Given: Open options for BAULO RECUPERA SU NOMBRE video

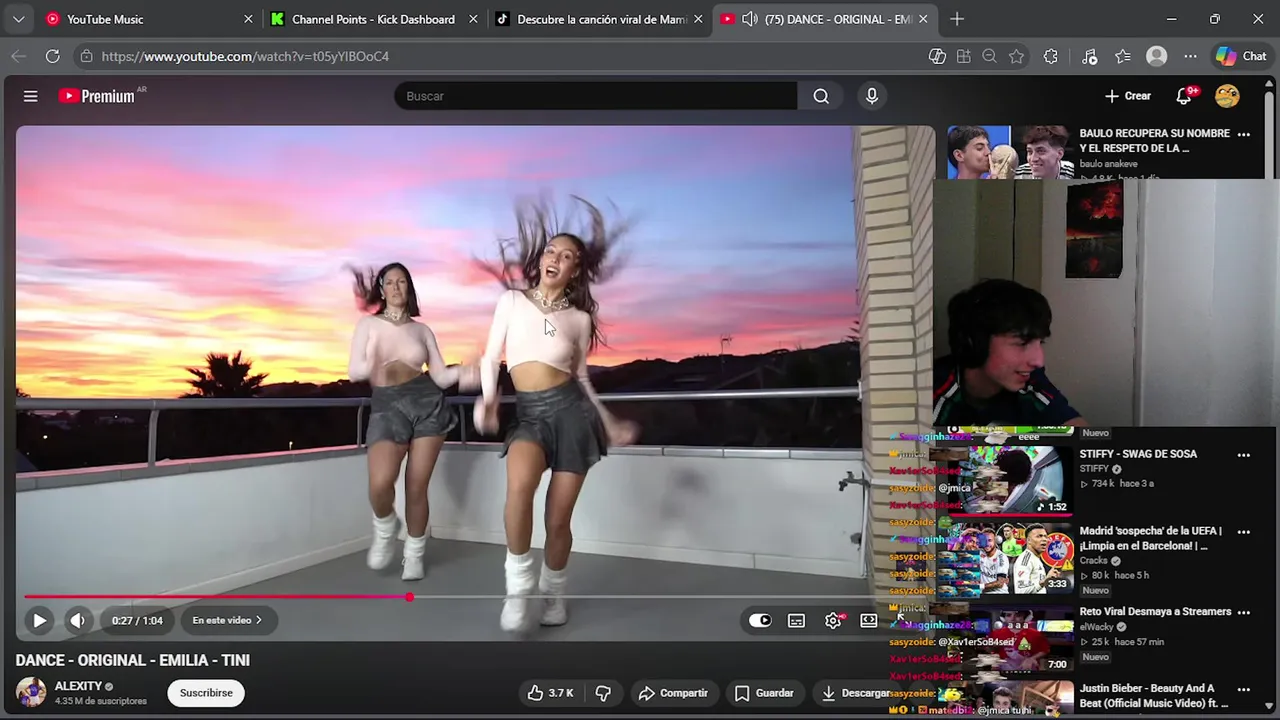Looking at the screenshot, I should (x=1244, y=134).
